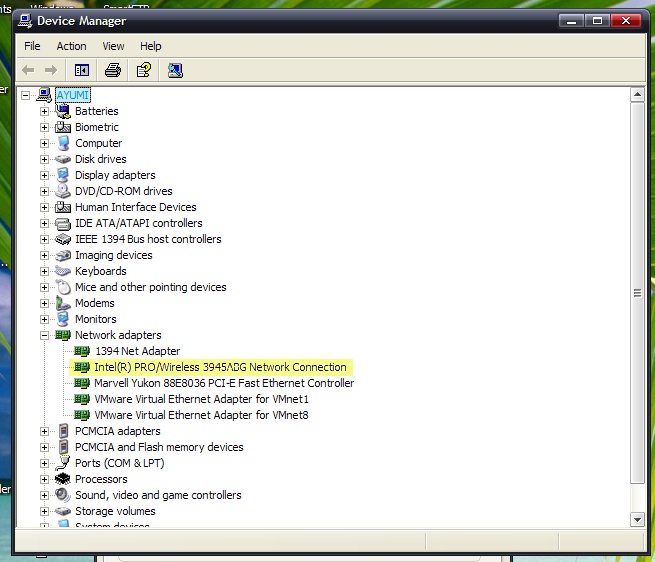Screen dimensions: 655x562
Task: Select Intel(R) PRO/Wireless 3945ABG Network Connection
Action: (x=220, y=367)
